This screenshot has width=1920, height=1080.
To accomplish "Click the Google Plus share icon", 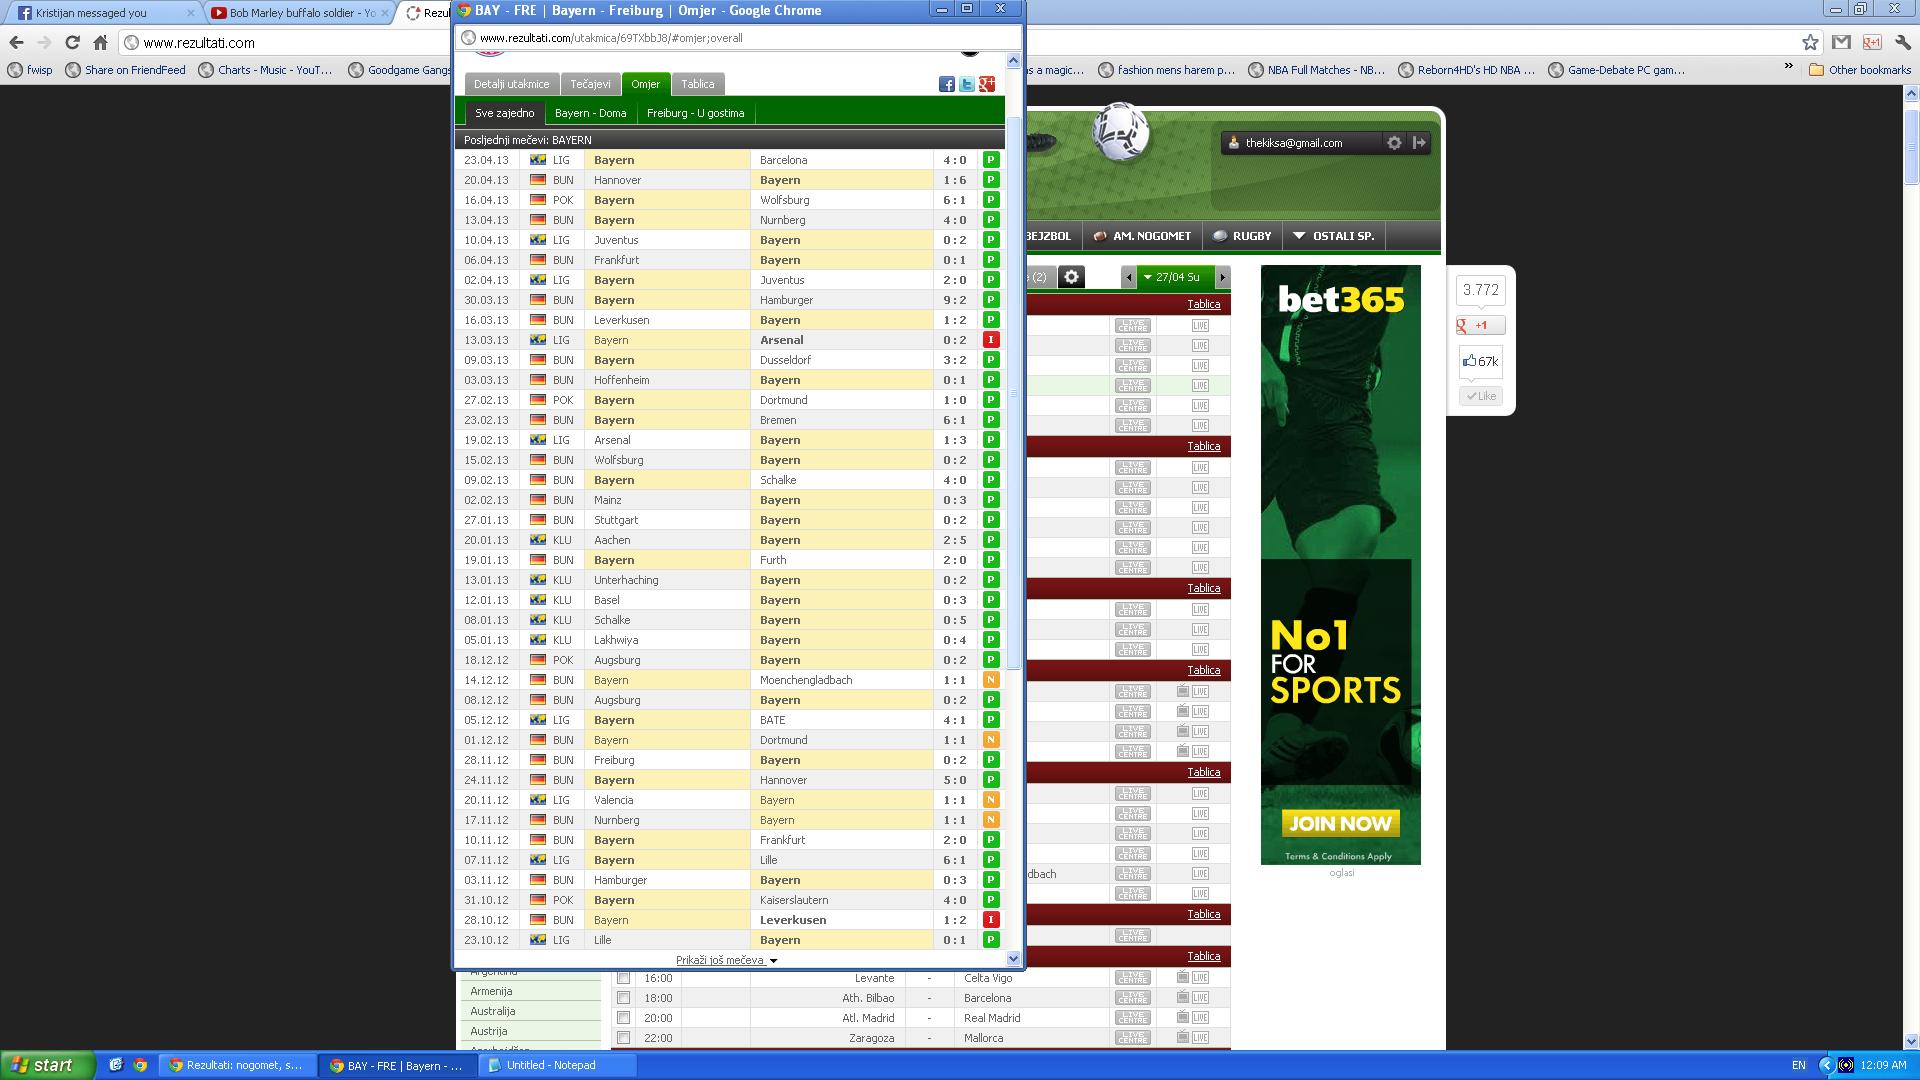I will click(x=987, y=84).
